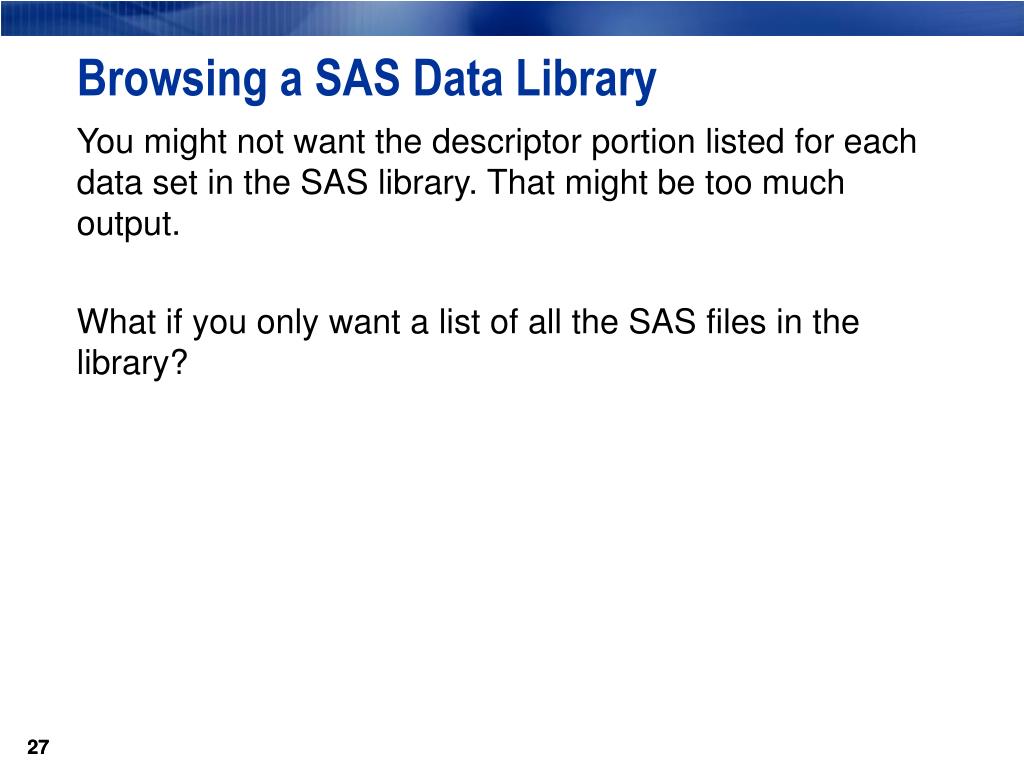The image size is (1024, 768).
Task: Click the slide number 27
Action: (x=39, y=746)
